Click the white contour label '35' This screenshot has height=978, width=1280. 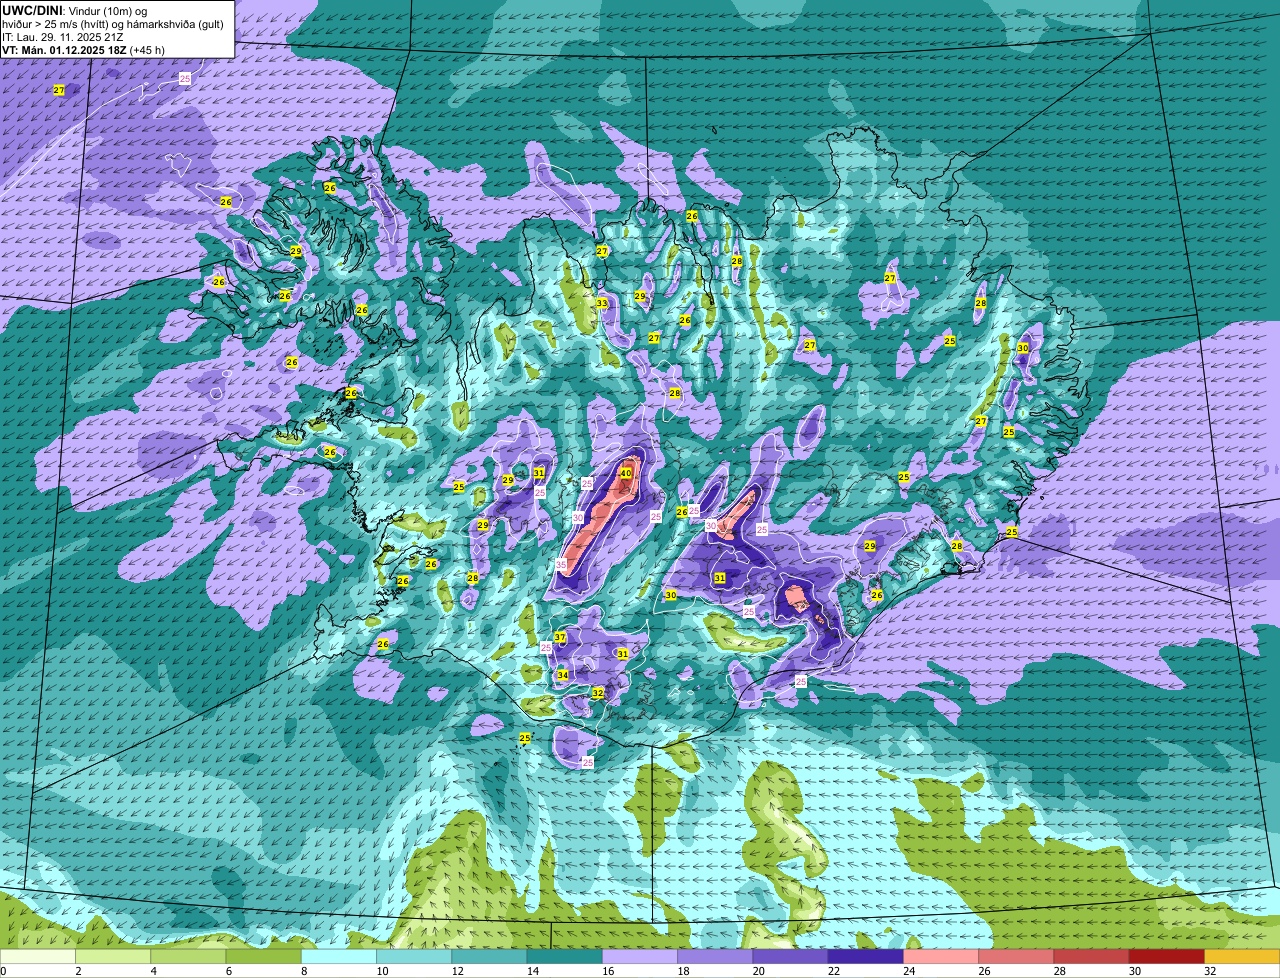[561, 565]
